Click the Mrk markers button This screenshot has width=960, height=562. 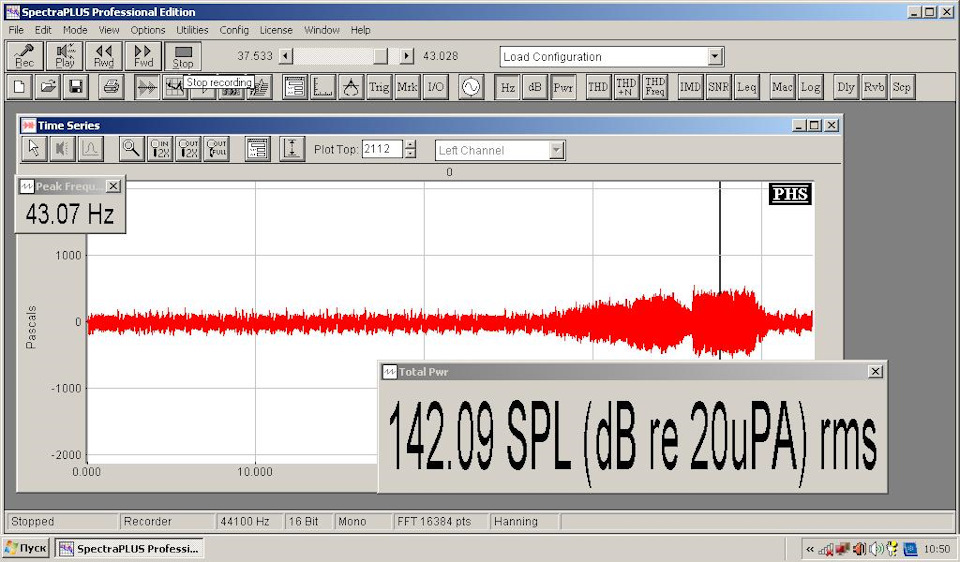click(x=407, y=87)
